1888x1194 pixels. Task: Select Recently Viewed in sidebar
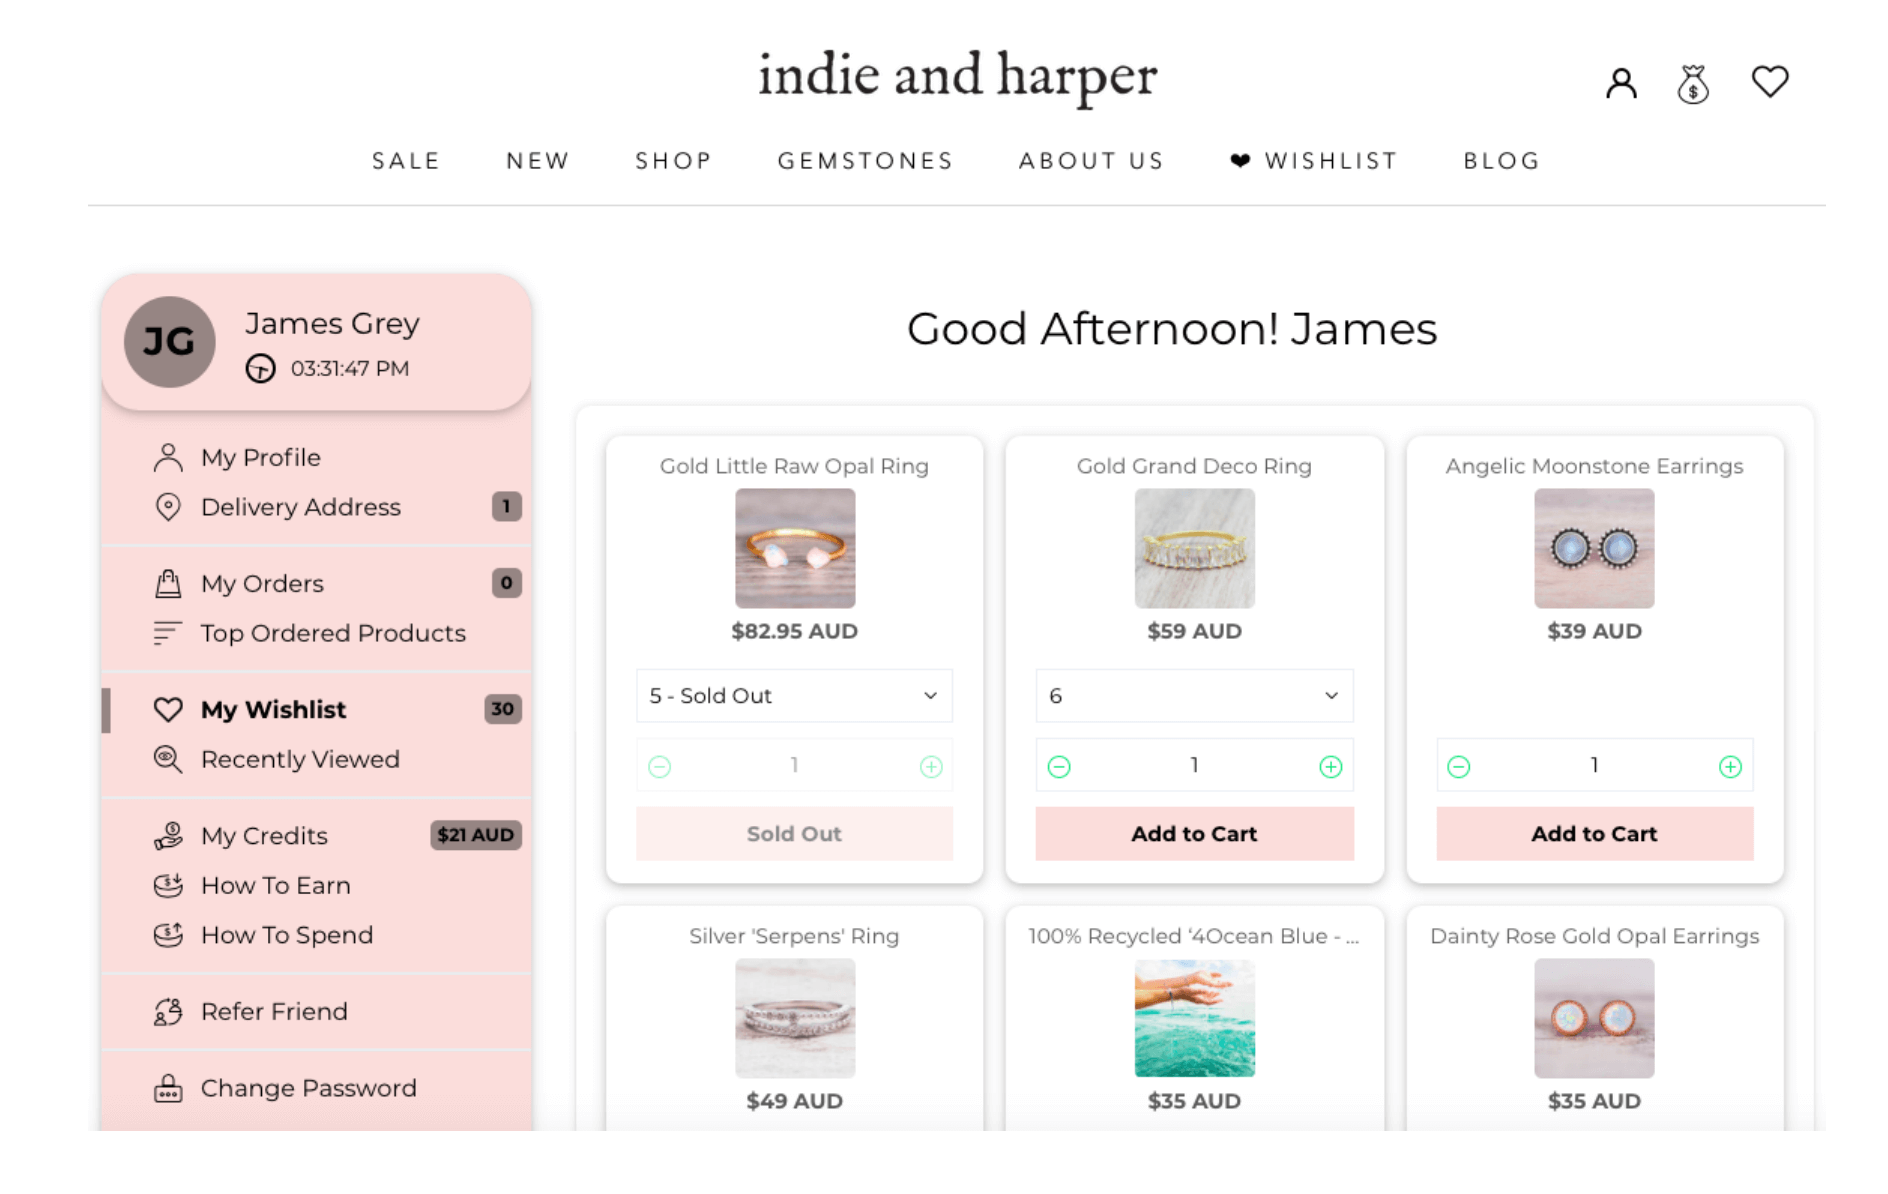click(x=299, y=760)
